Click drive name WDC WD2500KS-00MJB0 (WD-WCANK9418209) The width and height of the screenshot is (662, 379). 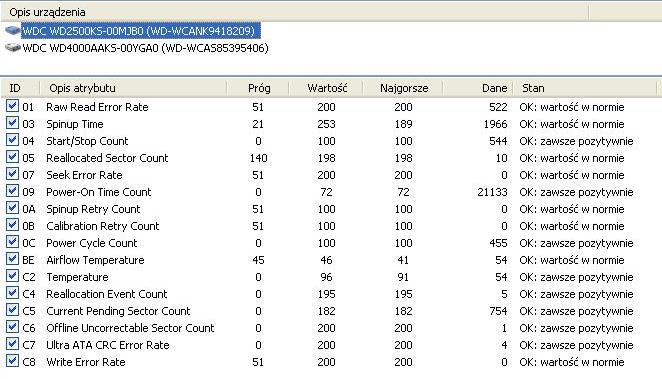pos(138,31)
